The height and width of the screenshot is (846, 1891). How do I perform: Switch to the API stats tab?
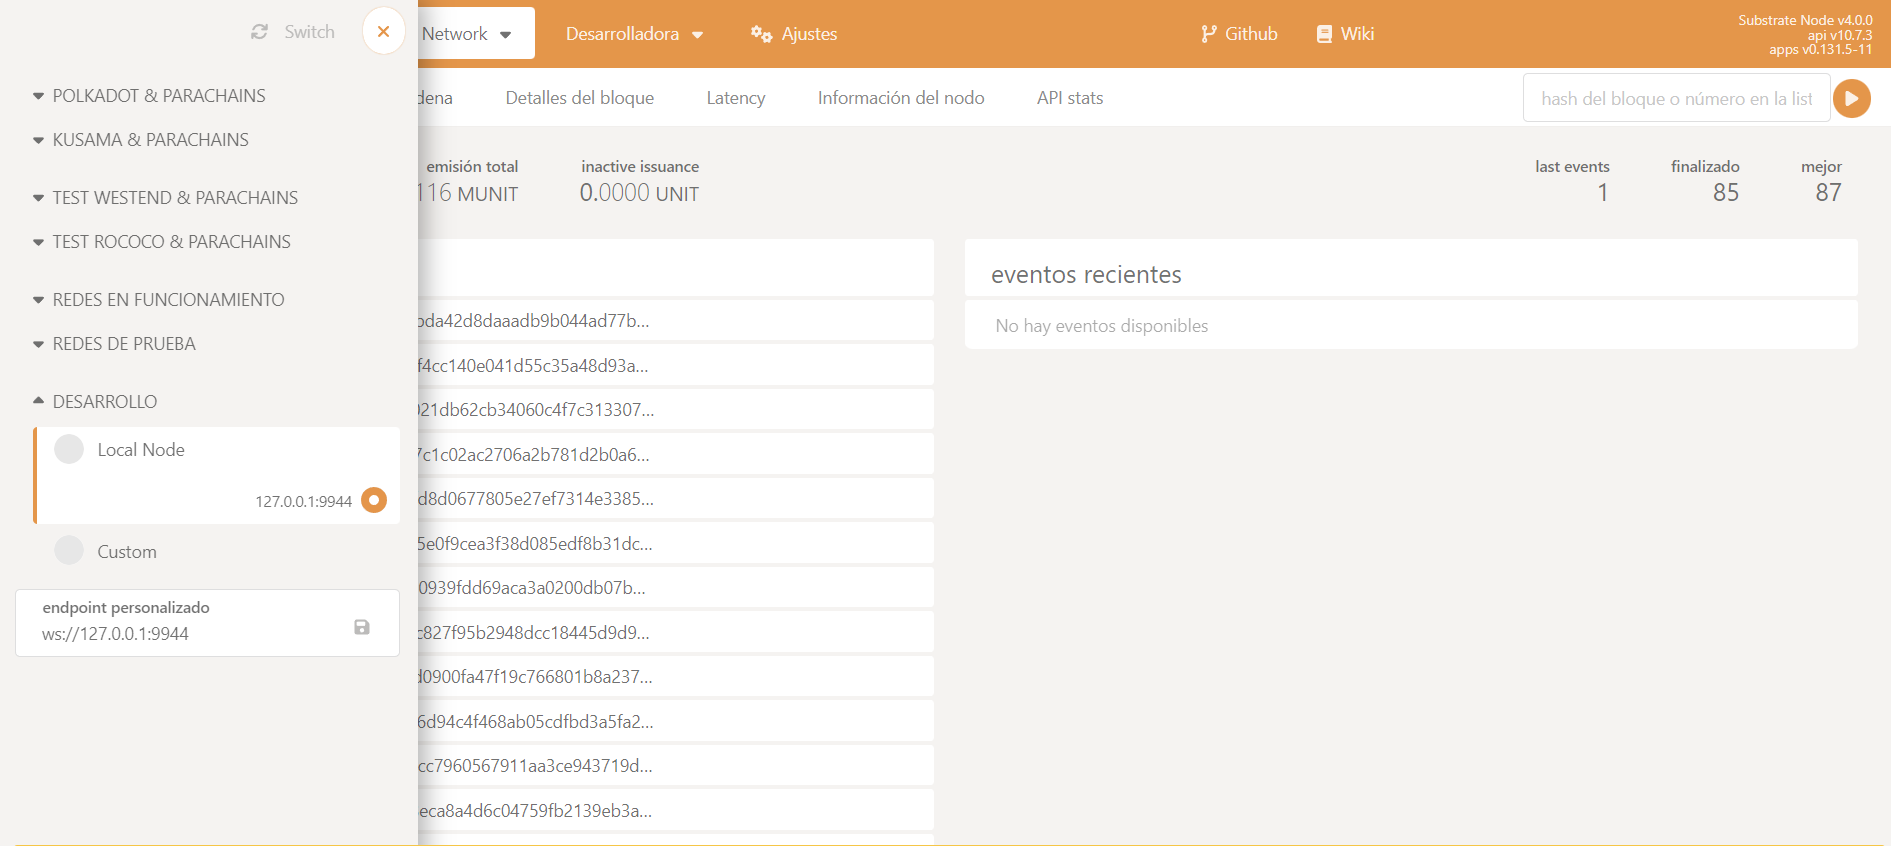[x=1070, y=98]
